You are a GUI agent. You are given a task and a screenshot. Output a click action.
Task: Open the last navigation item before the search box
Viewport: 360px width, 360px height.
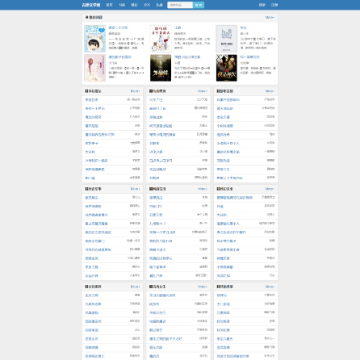point(159,5)
